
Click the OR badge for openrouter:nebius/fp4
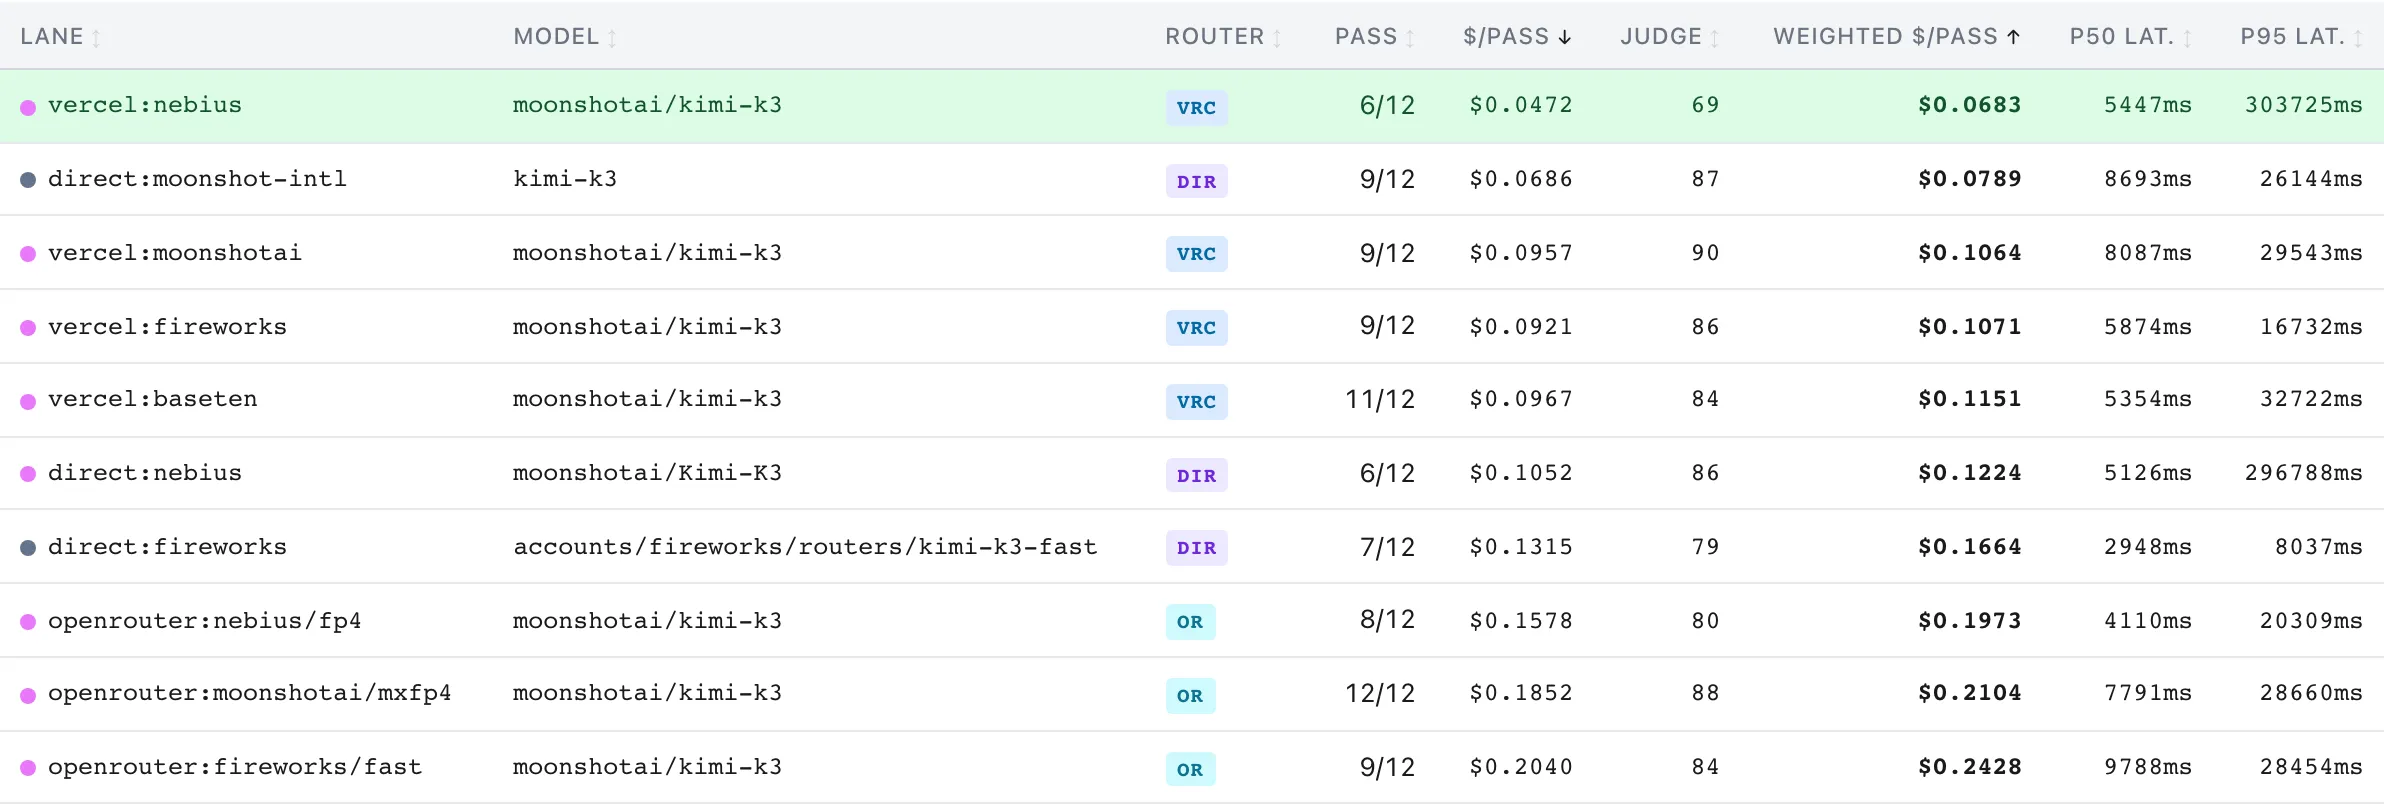click(1190, 621)
